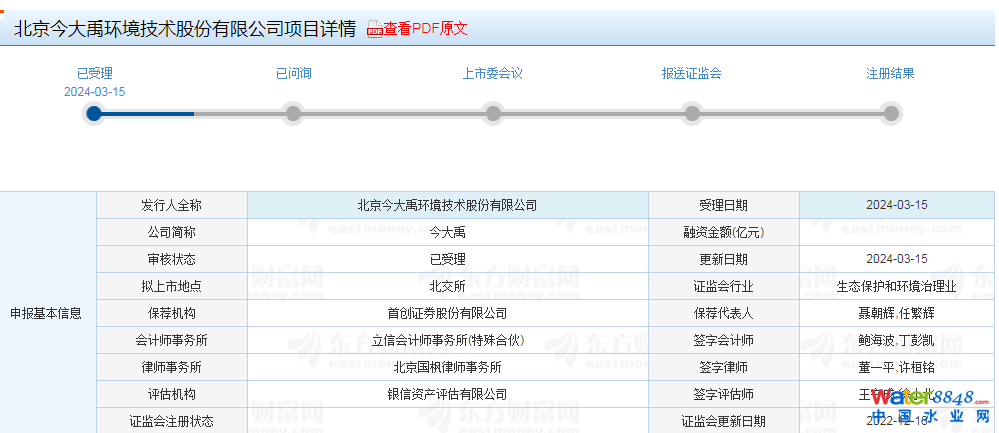This screenshot has width=999, height=433.
Task: Click the 融资金额(亿元) label cell
Action: 724,232
